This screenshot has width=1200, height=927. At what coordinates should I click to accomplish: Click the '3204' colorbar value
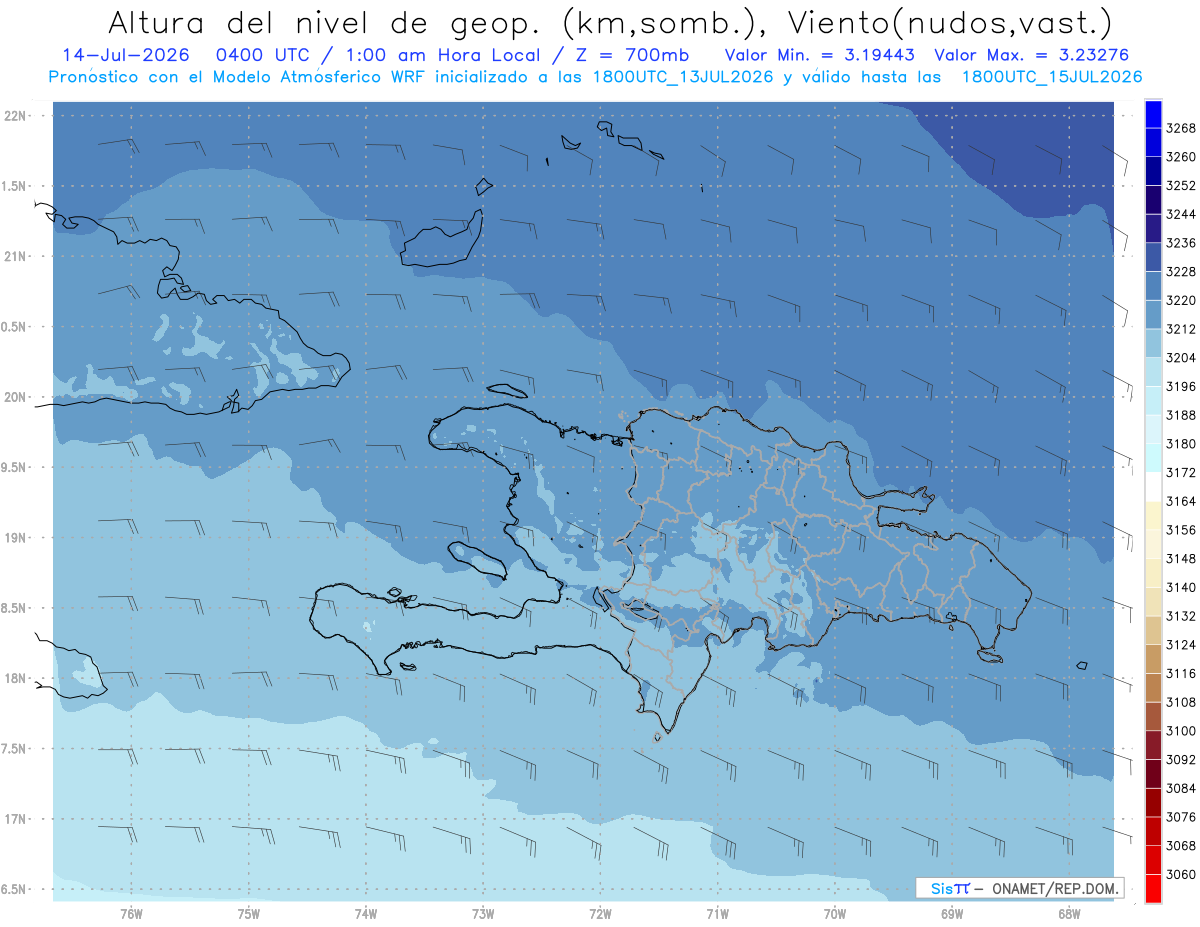pyautogui.click(x=1180, y=358)
